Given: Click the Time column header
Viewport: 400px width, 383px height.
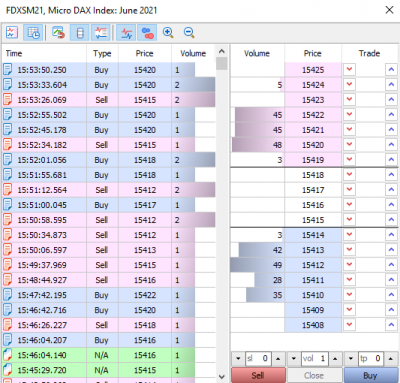Looking at the screenshot, I should click(14, 53).
